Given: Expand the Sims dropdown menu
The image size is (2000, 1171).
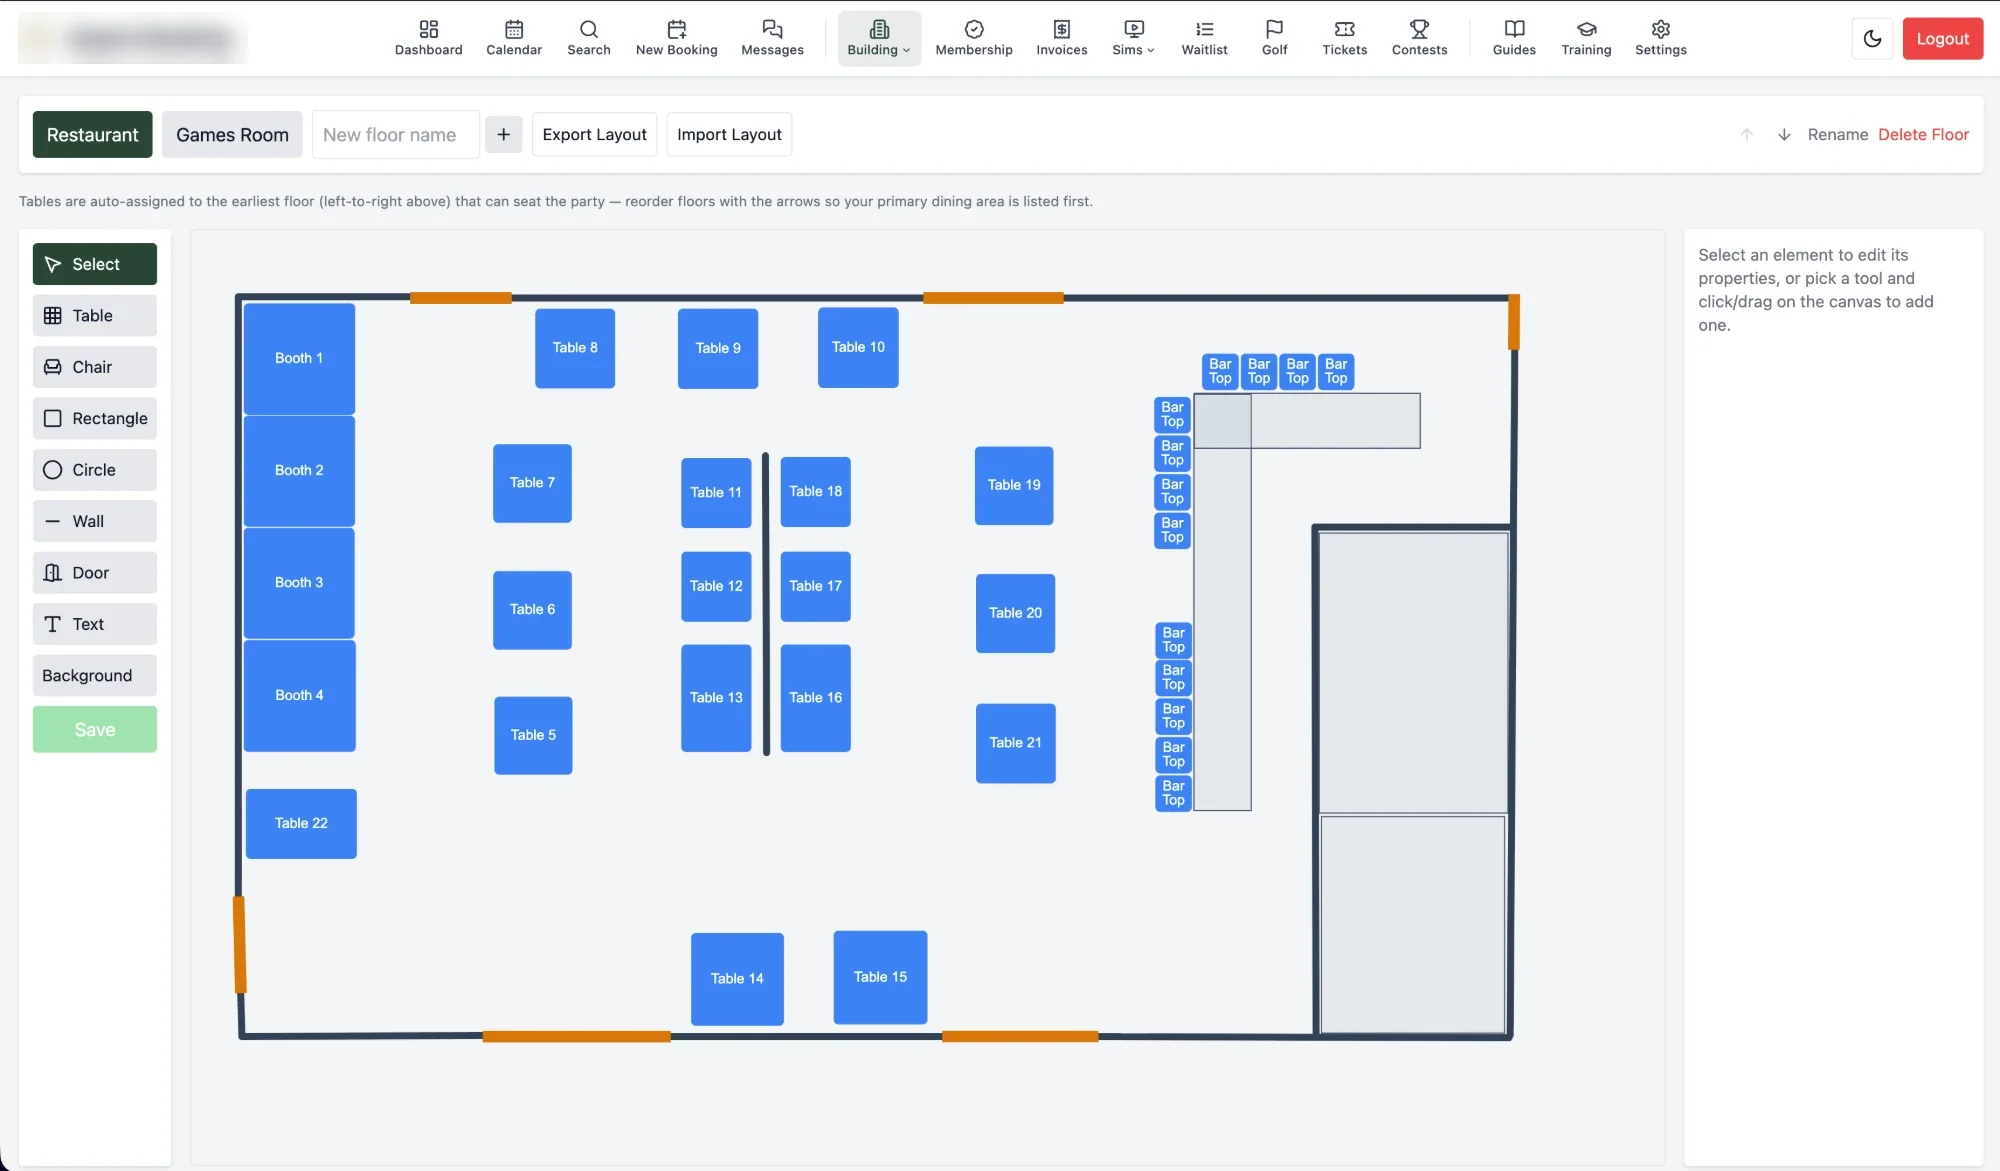Looking at the screenshot, I should tap(1133, 38).
